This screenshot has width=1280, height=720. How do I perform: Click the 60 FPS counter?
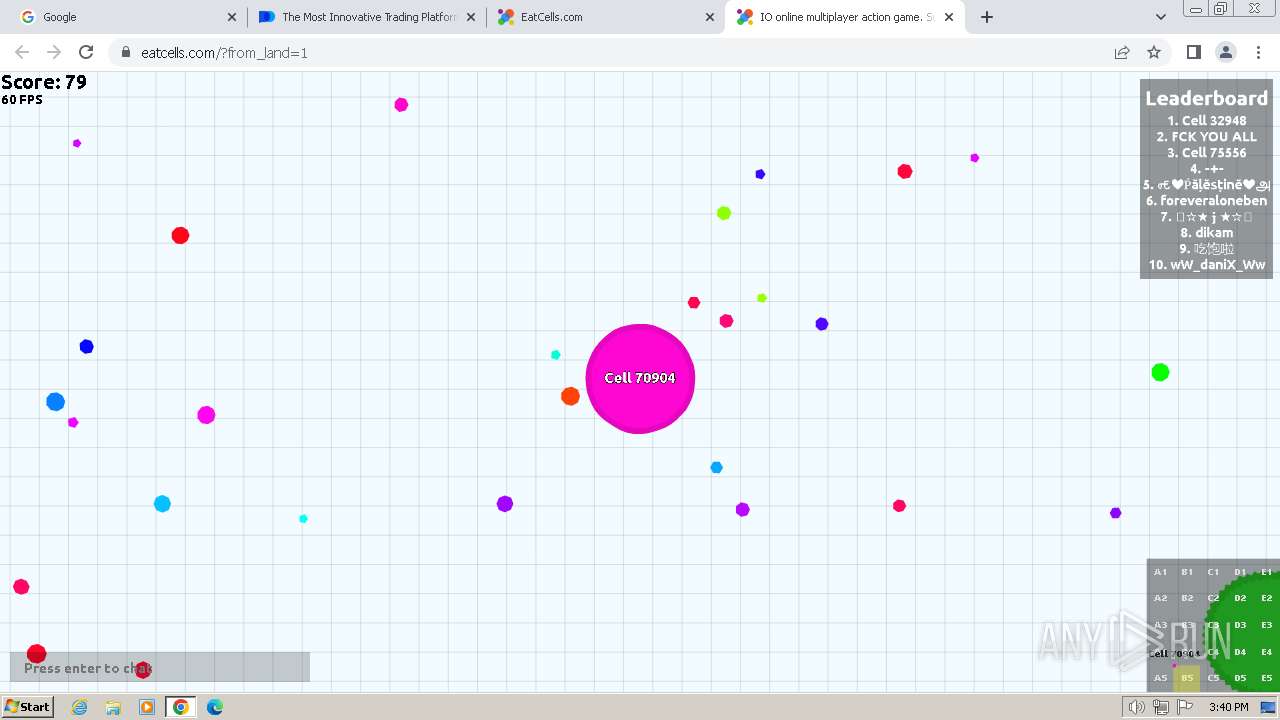(x=22, y=100)
